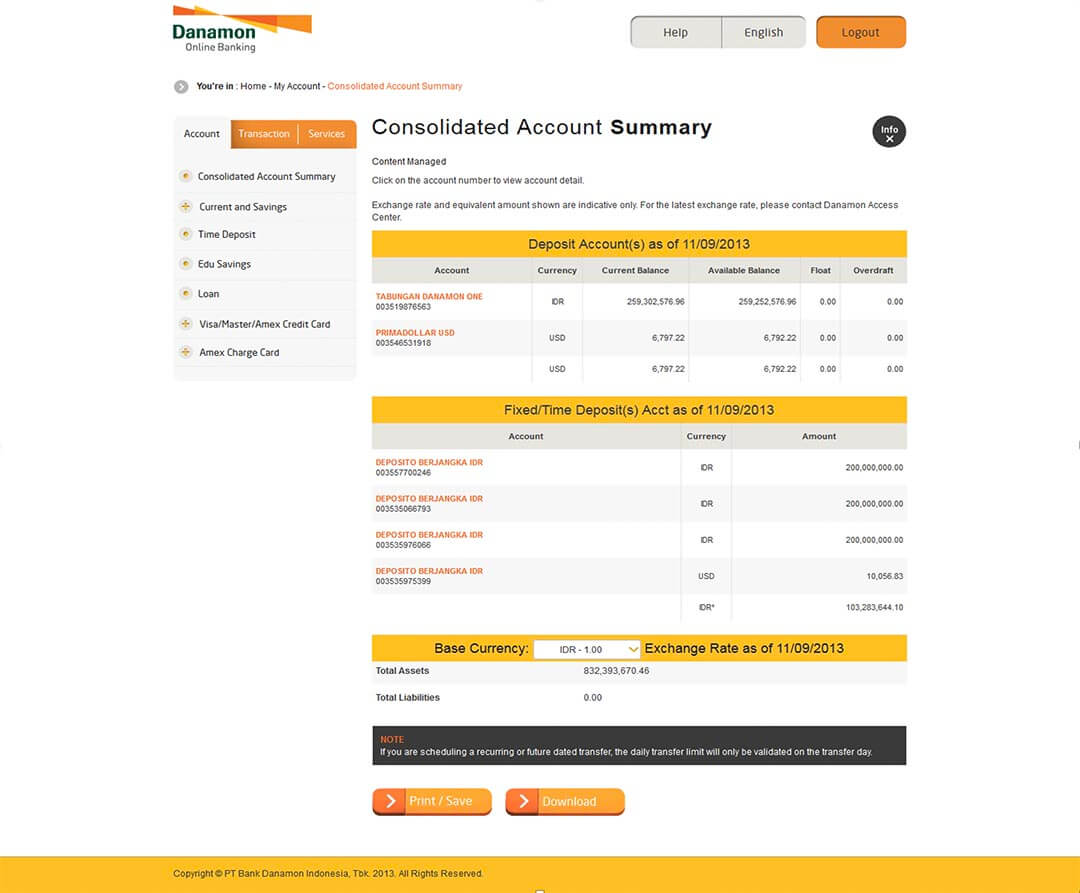Click the icon next to Loan

click(186, 293)
